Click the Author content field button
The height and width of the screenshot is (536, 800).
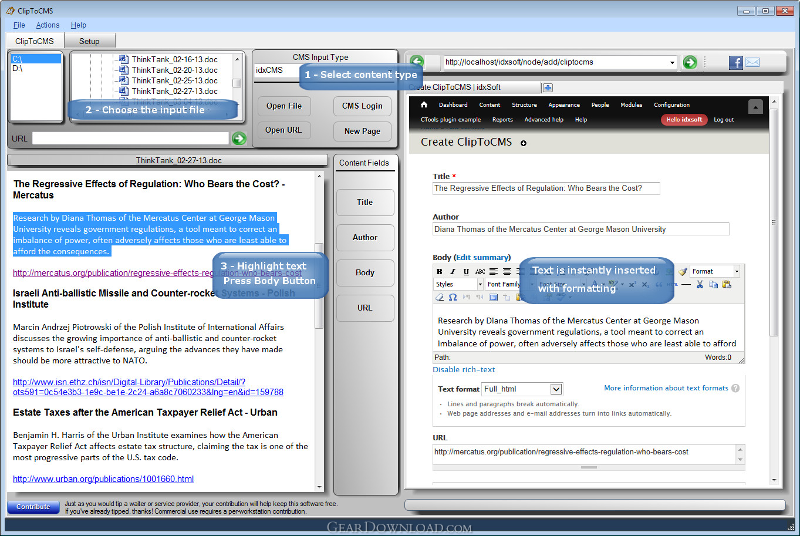click(365, 238)
